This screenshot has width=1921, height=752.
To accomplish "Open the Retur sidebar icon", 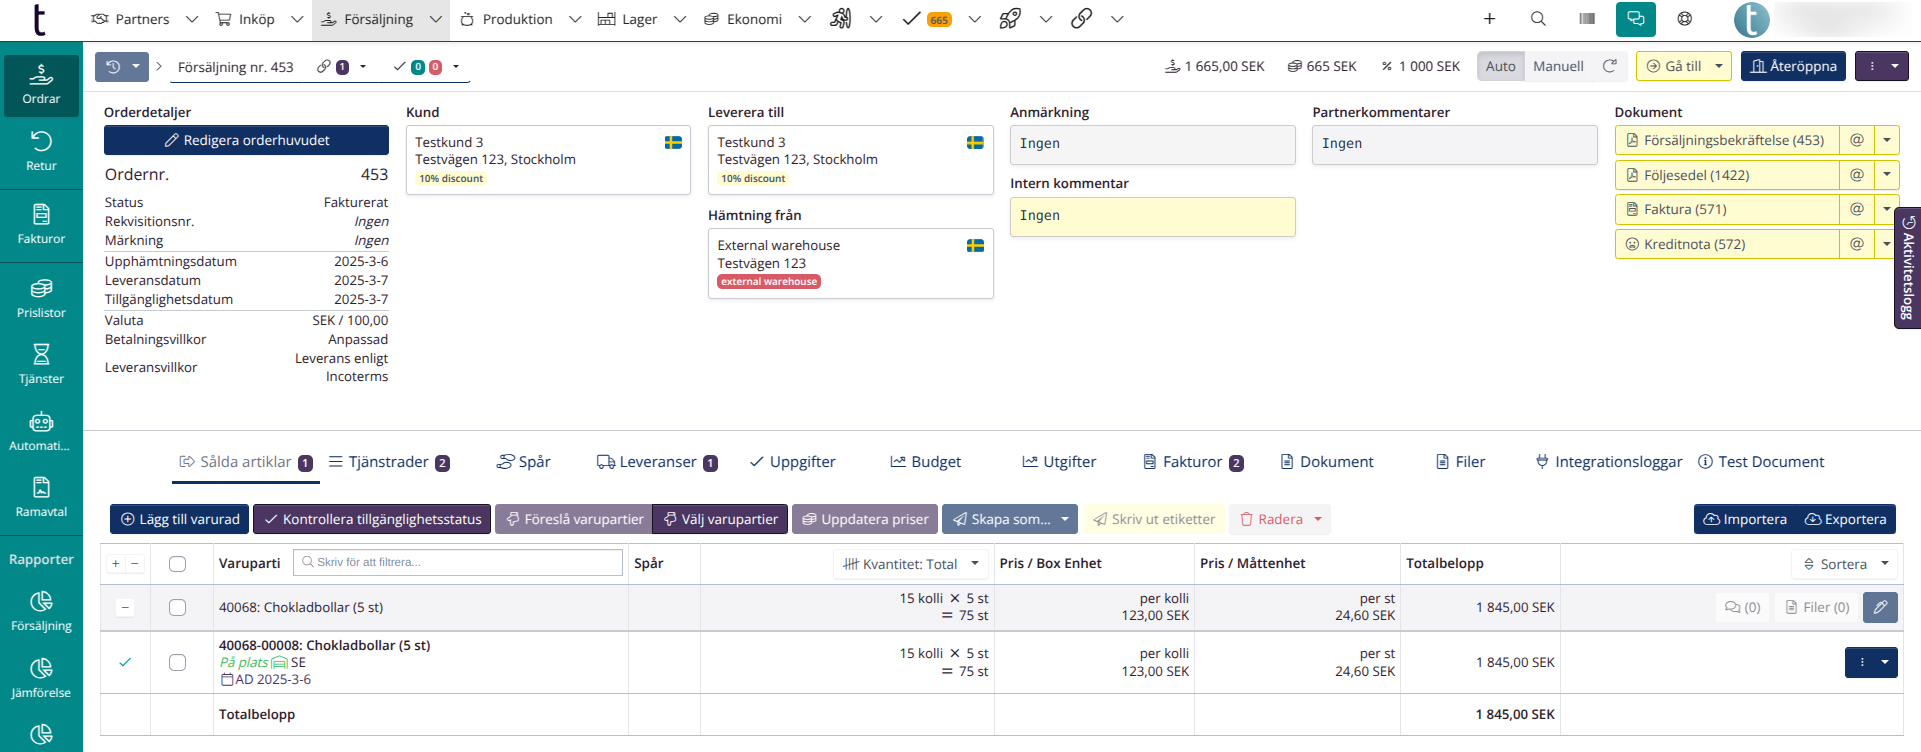I will [41, 150].
